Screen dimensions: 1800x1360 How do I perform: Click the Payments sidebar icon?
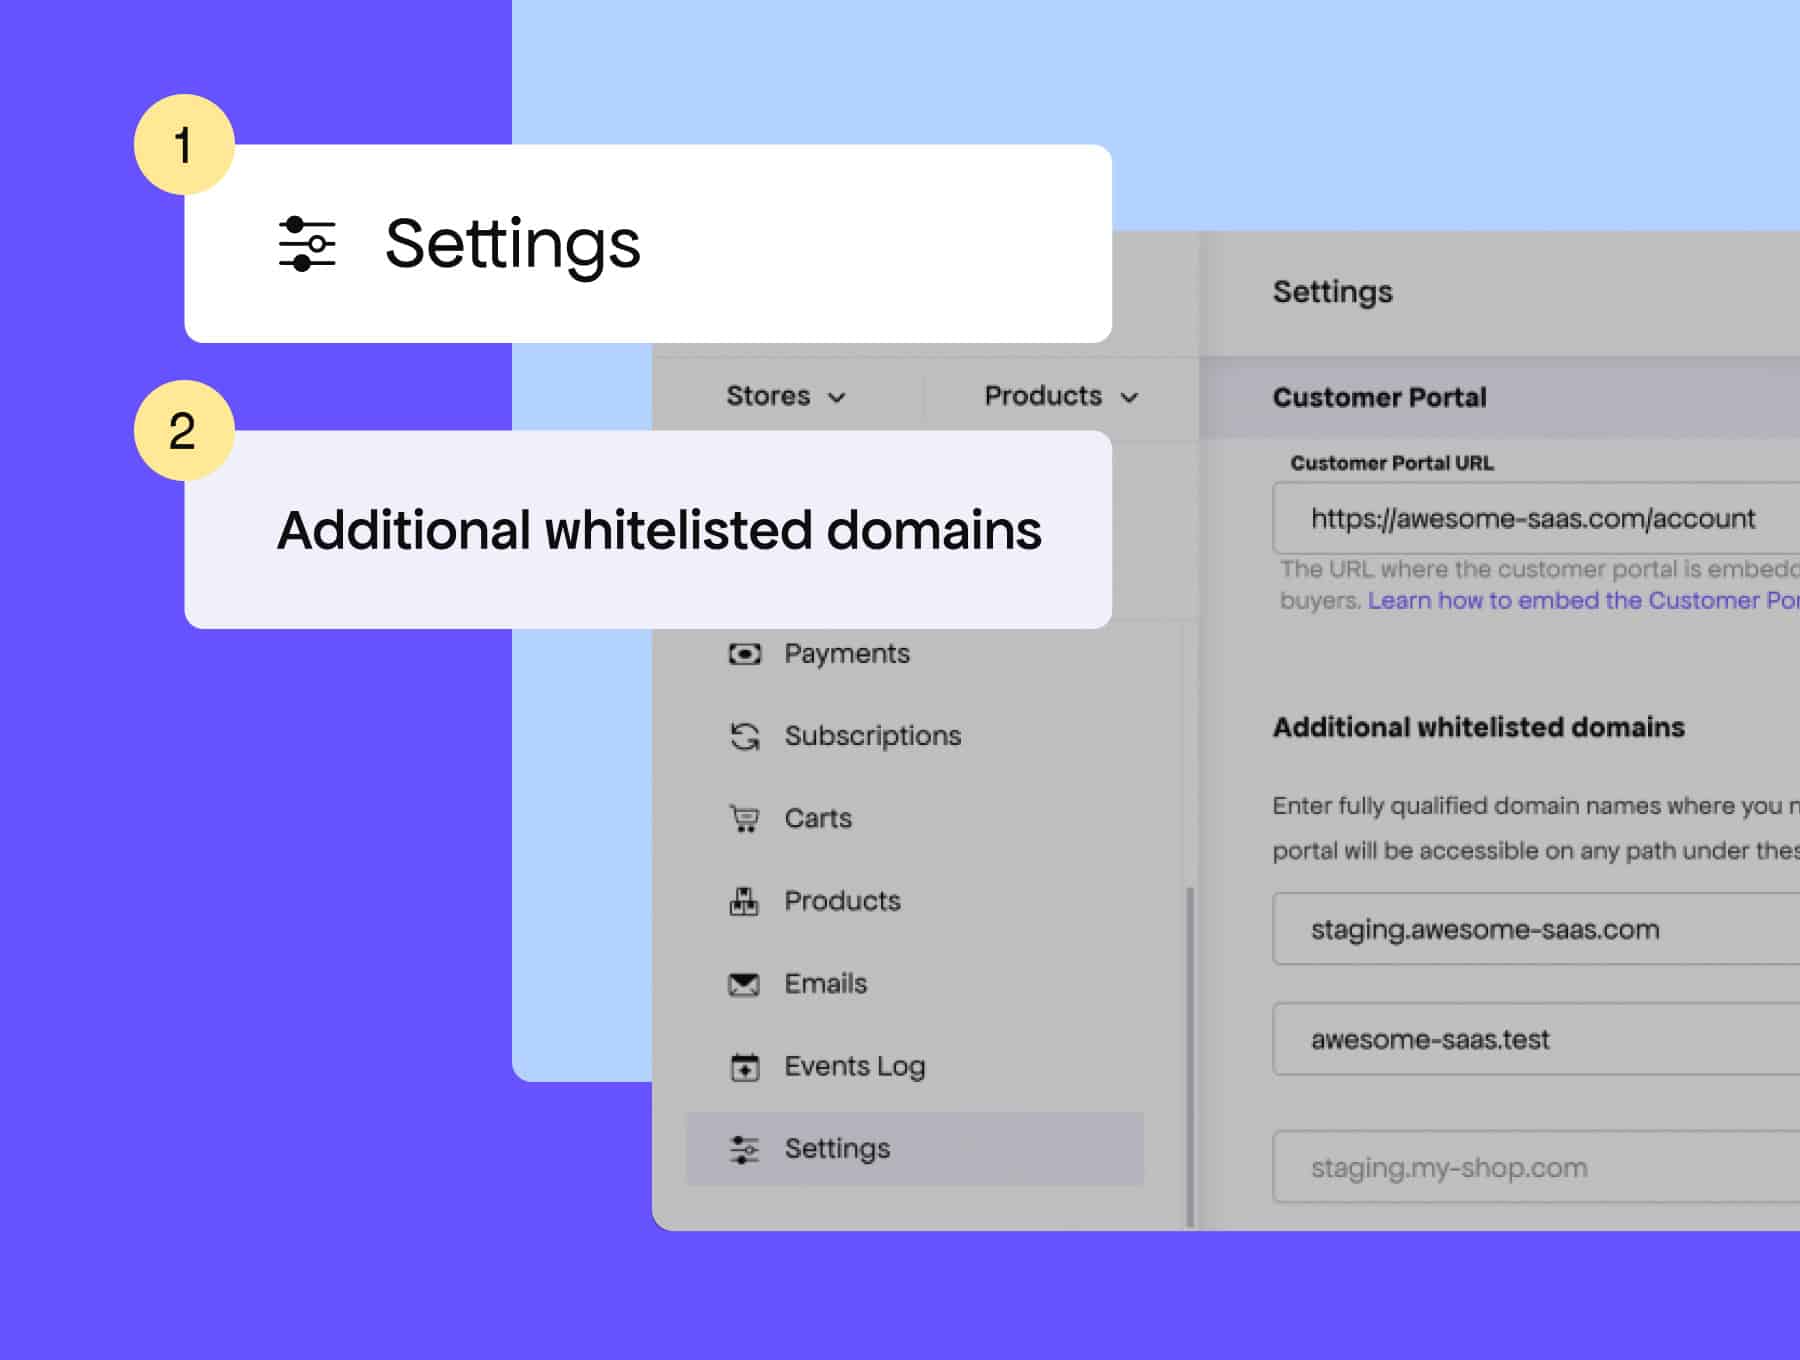pos(744,653)
